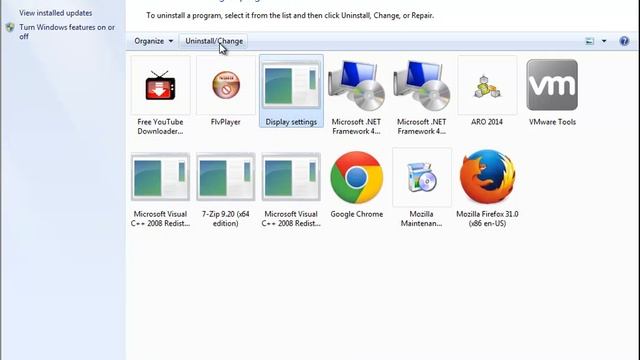
Task: Select the Microsoft Visual C++ 2008 icon beside Google Chrome
Action: coord(291,177)
